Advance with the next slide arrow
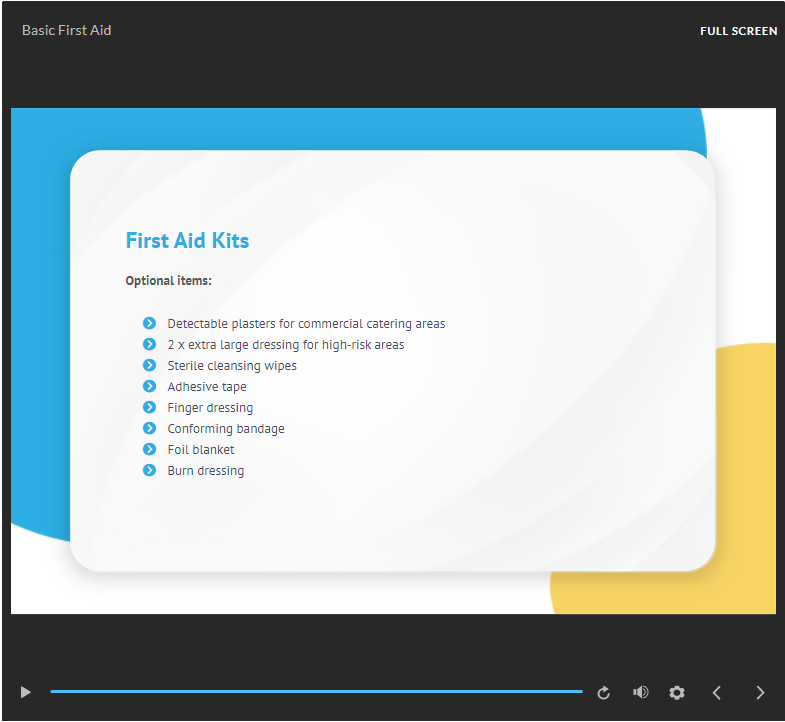This screenshot has width=785, height=722. (760, 692)
